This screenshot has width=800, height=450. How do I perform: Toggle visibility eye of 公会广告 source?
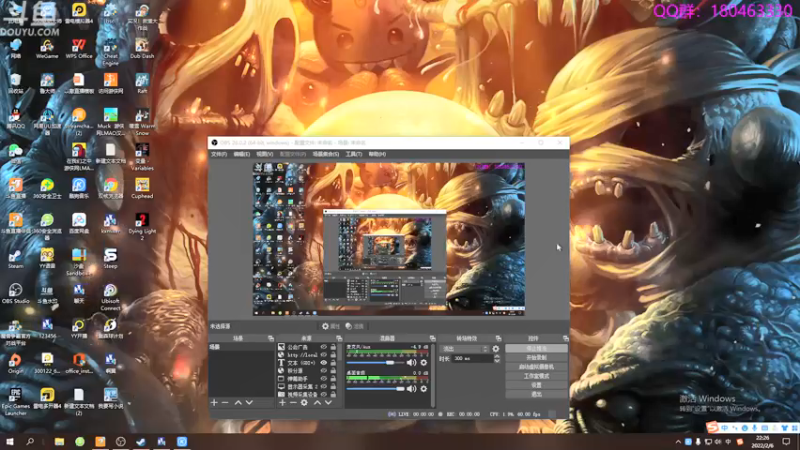[x=323, y=347]
